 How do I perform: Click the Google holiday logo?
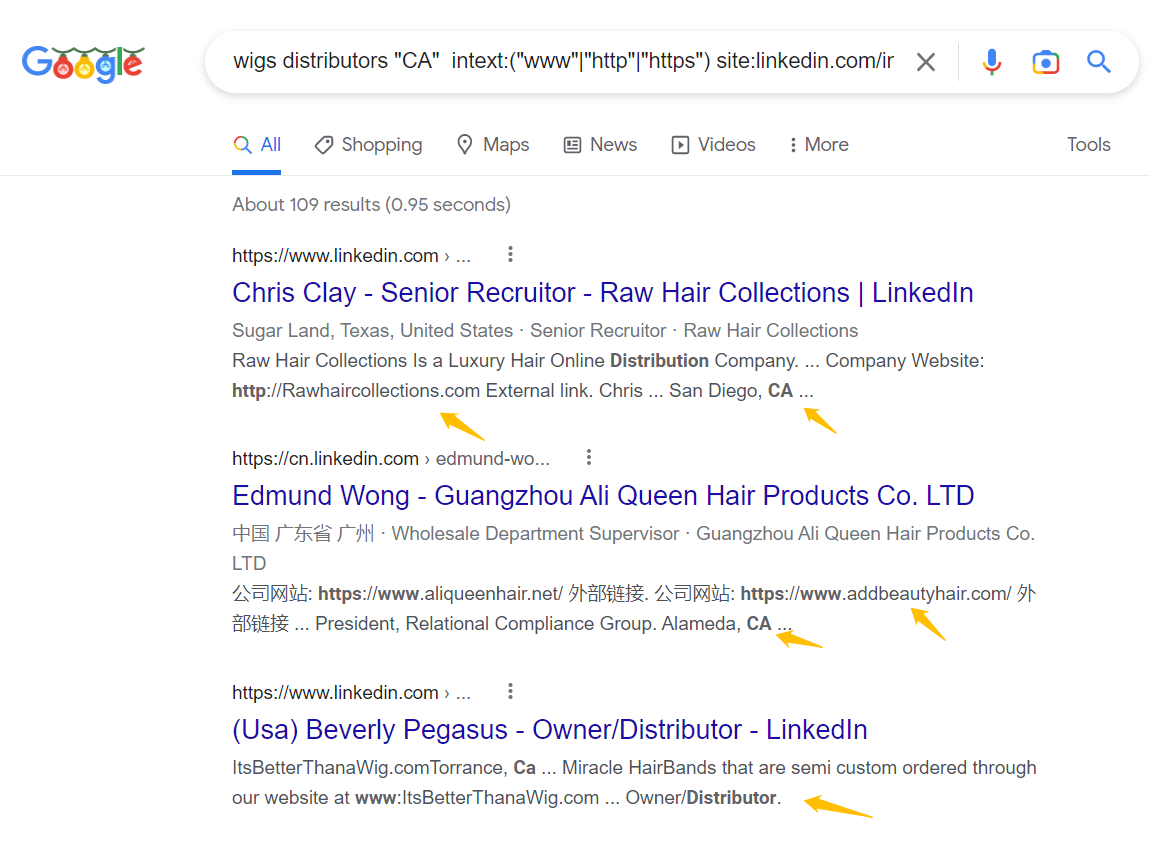(83, 63)
